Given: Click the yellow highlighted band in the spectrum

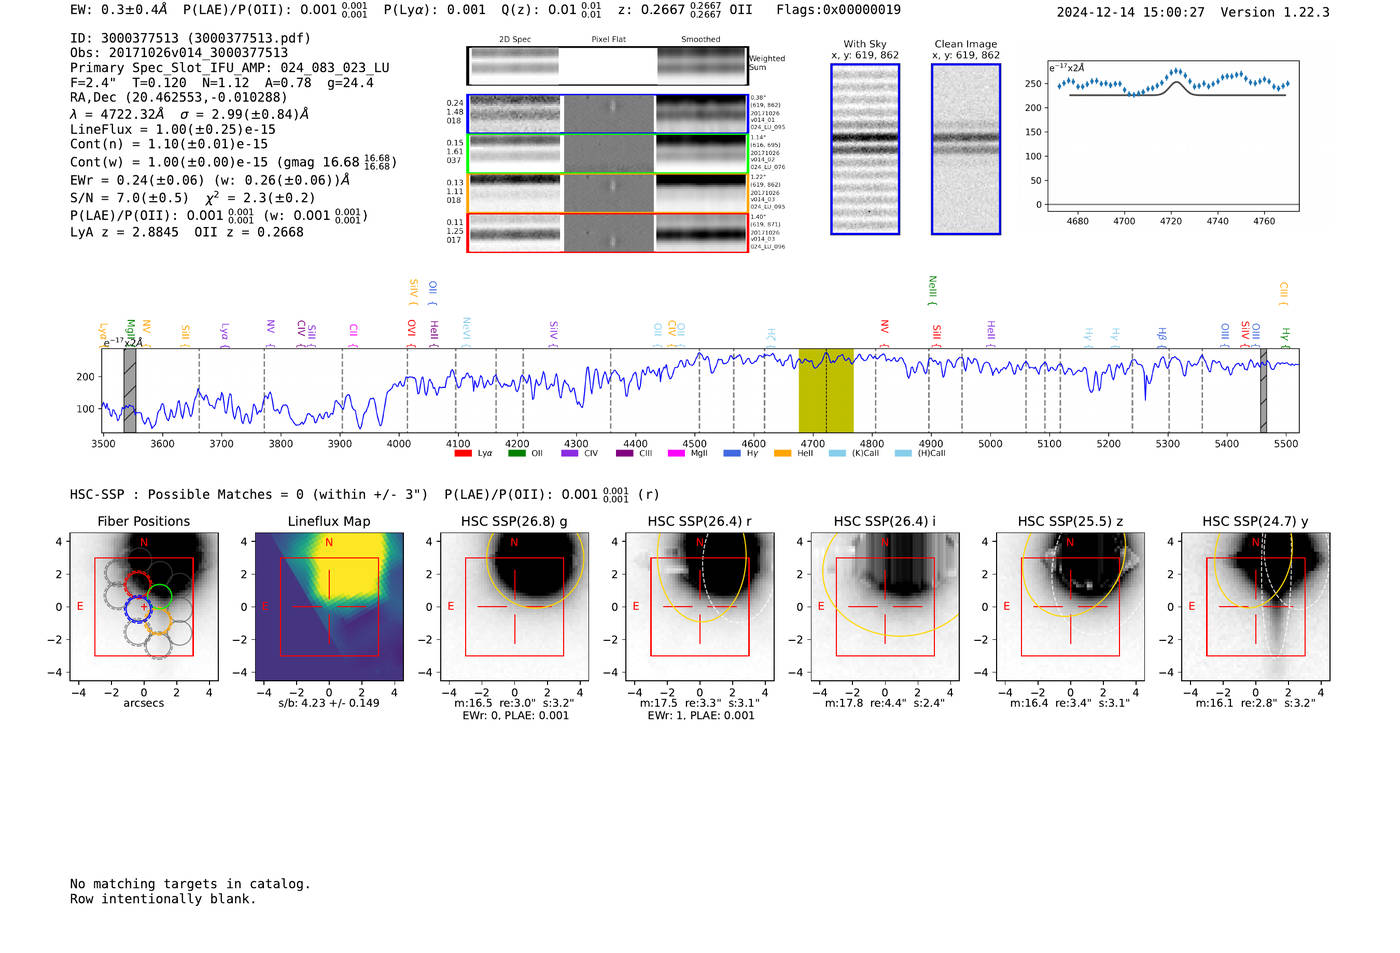Looking at the screenshot, I should [826, 391].
